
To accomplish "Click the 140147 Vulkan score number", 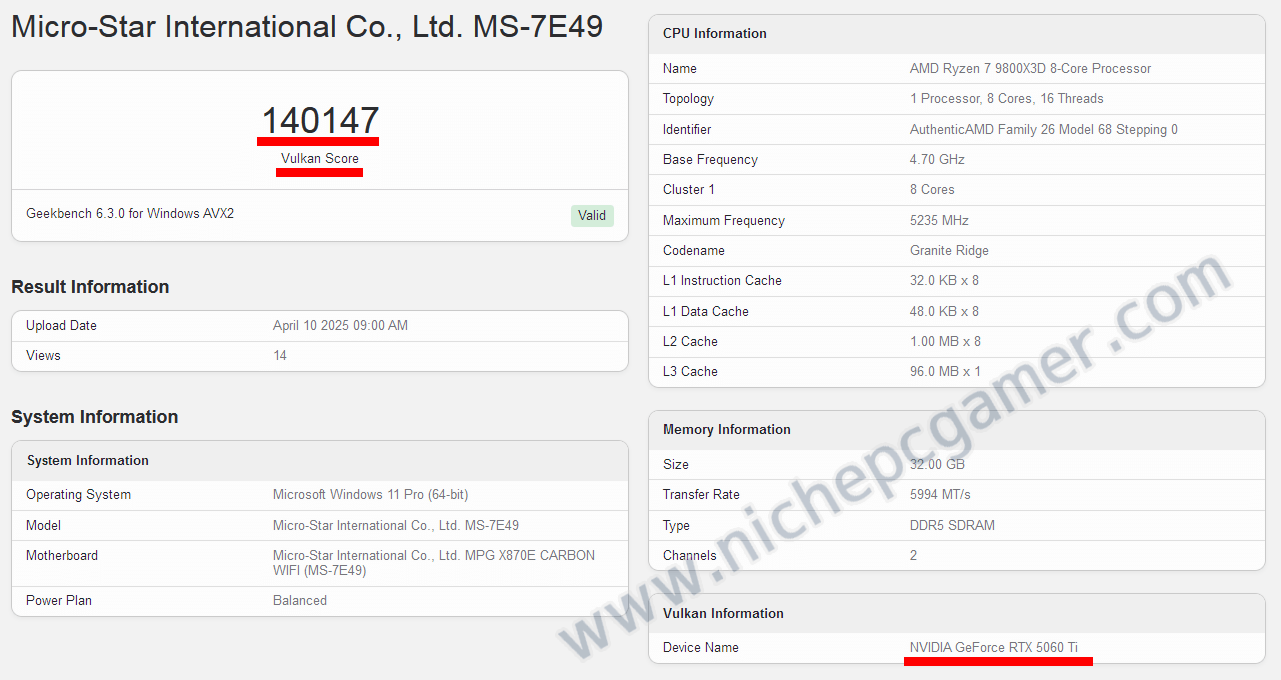I will tap(320, 121).
